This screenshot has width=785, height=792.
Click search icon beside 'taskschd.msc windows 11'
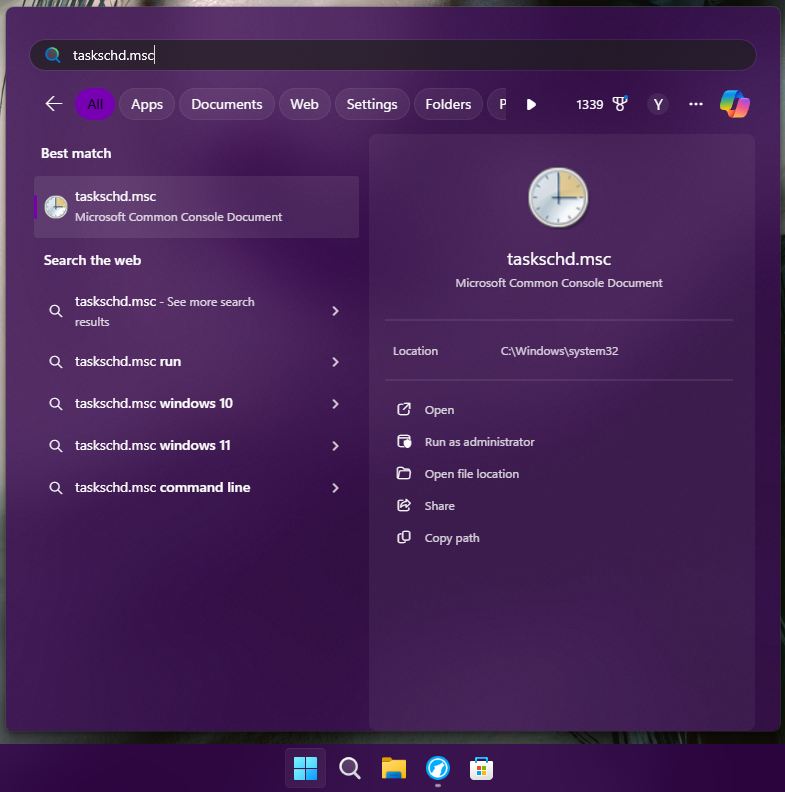(56, 446)
